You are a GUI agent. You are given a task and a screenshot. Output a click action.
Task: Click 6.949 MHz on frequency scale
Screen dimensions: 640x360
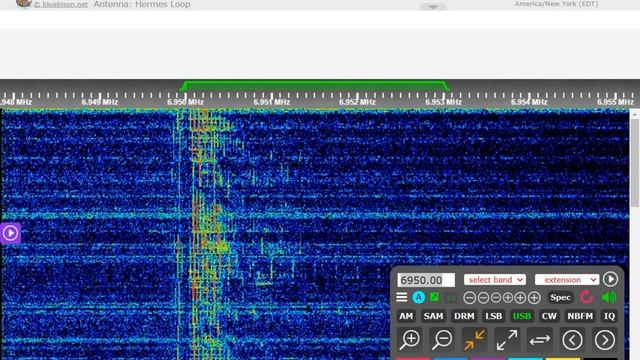click(100, 102)
